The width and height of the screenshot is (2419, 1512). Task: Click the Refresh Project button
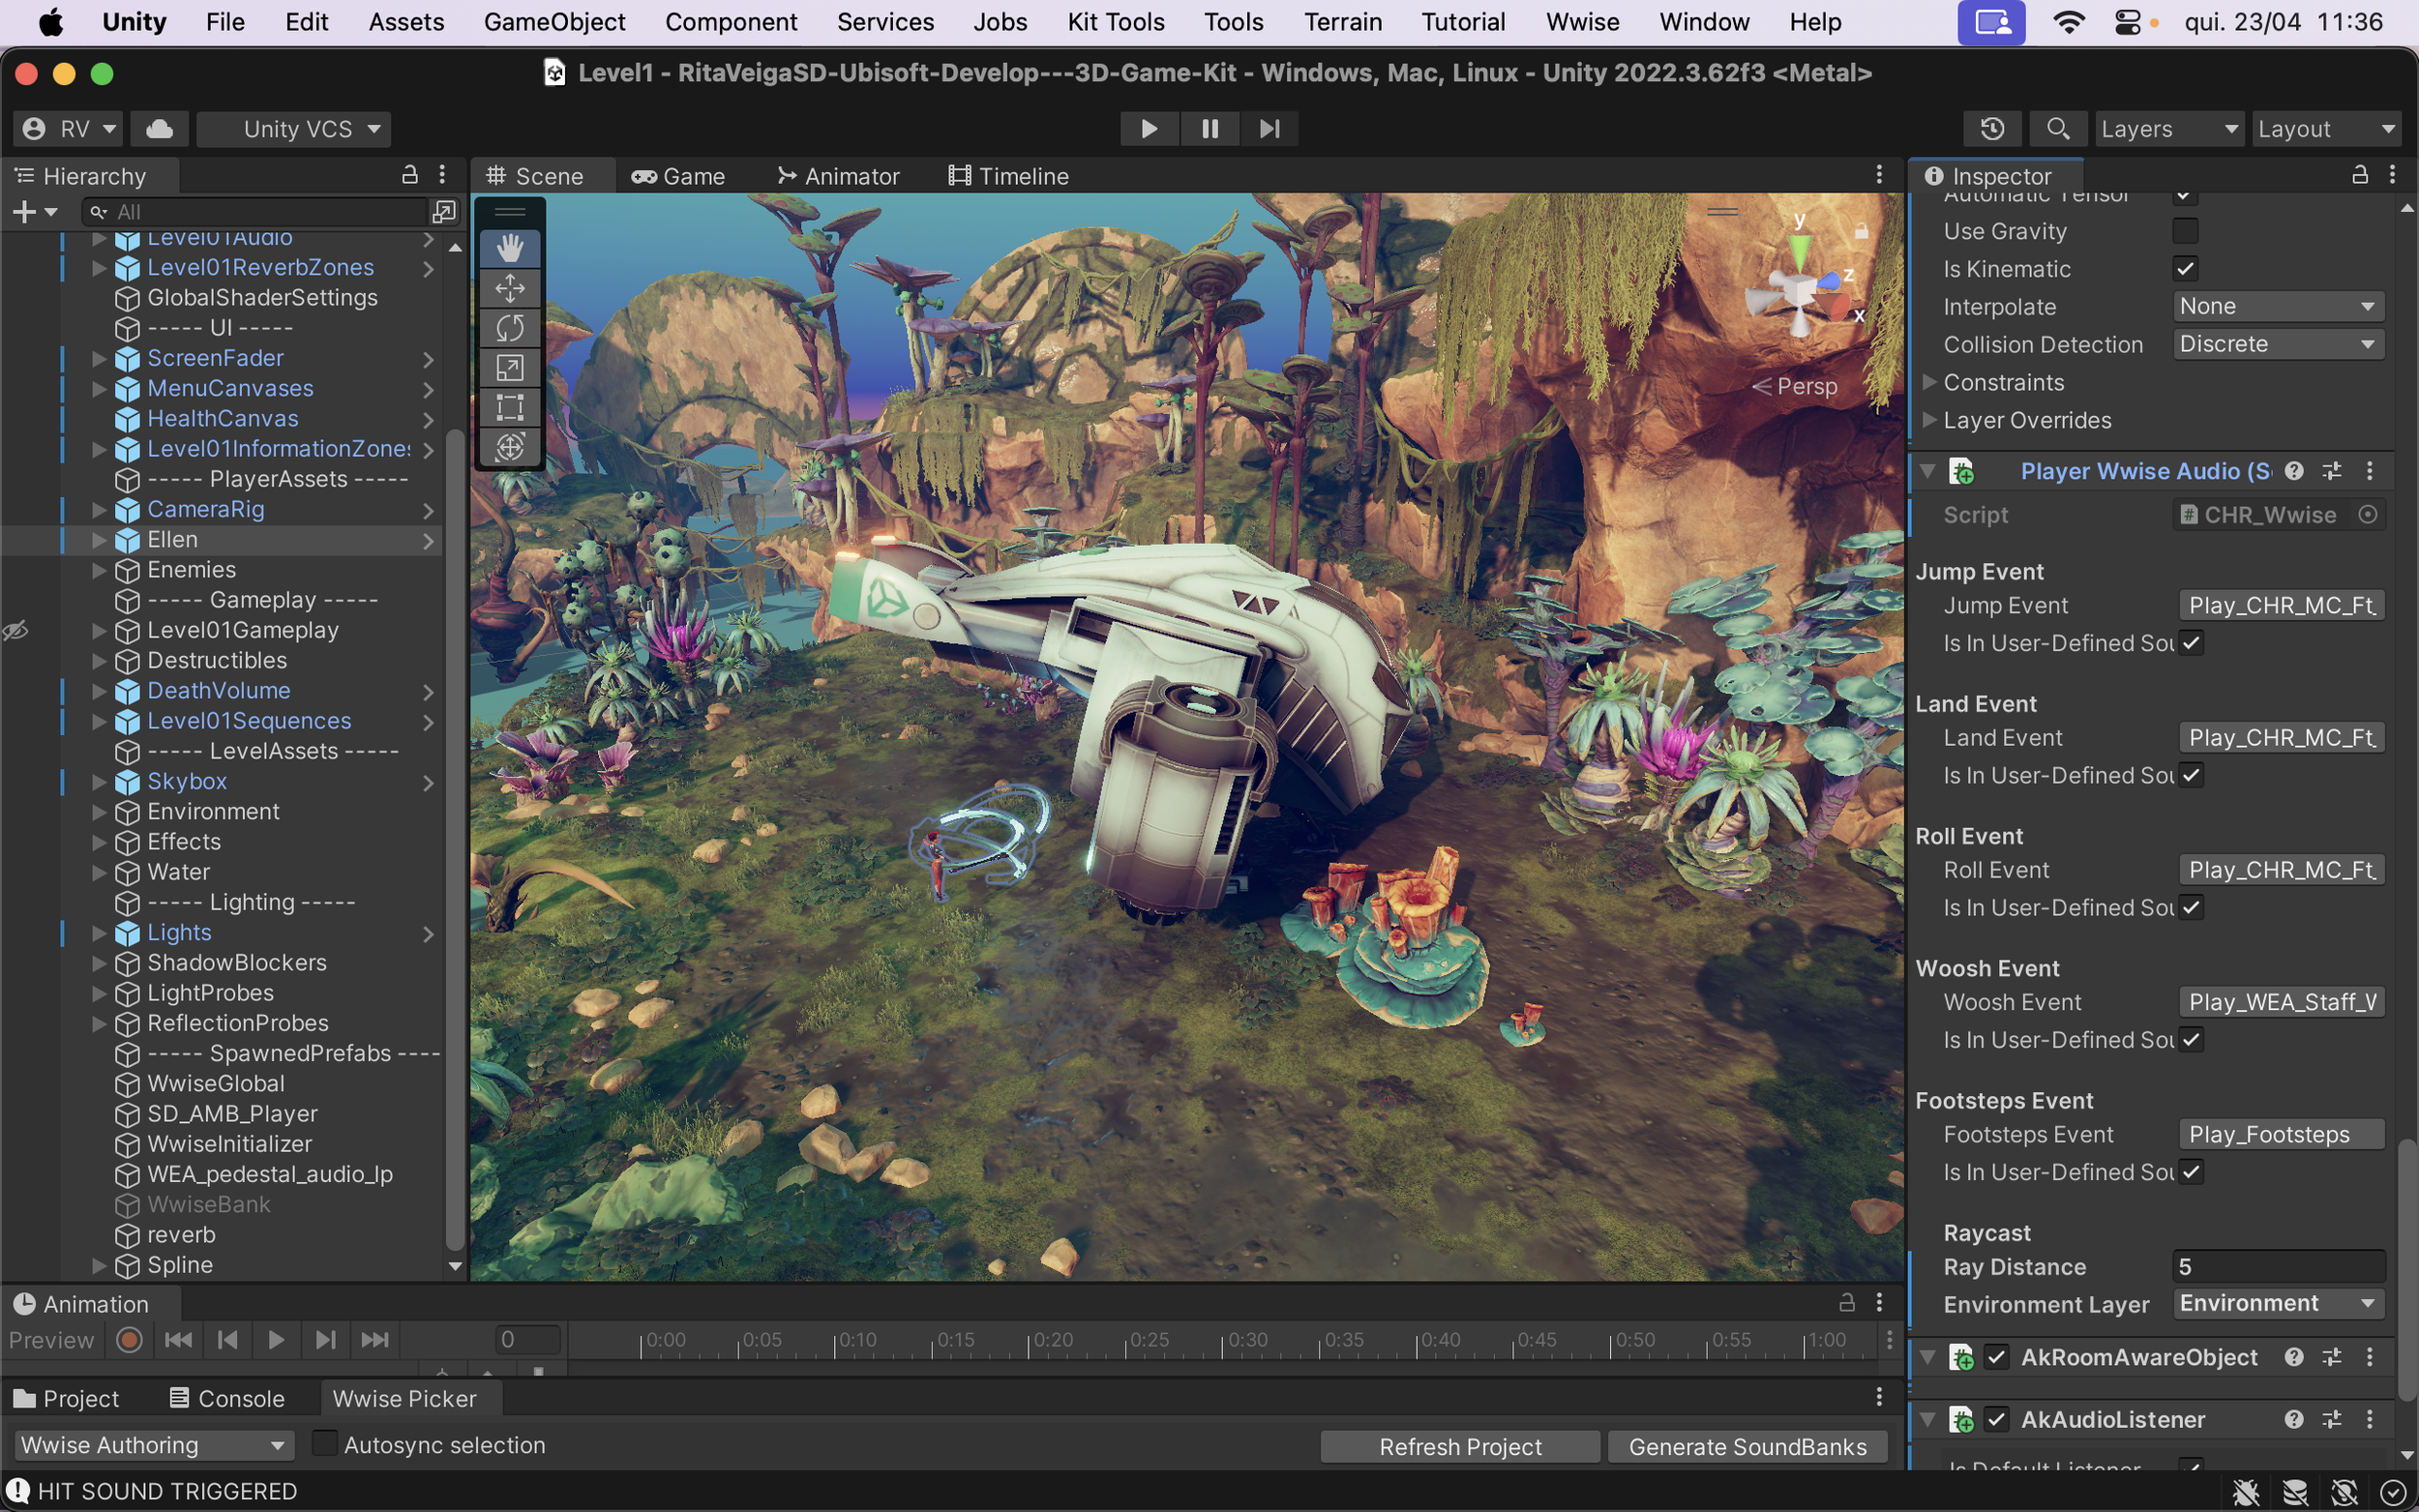click(1459, 1446)
